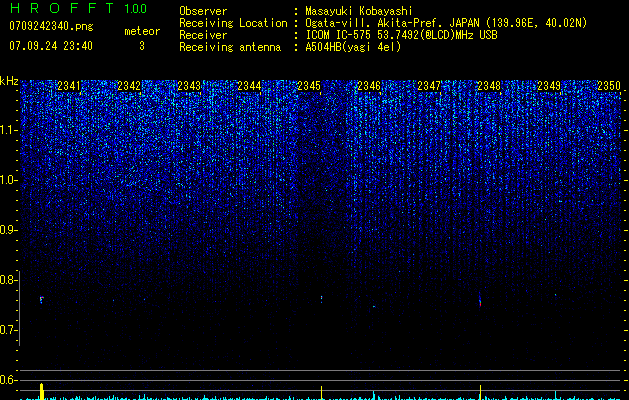Click the 2347 time marker
The height and width of the screenshot is (400, 629).
[x=429, y=86]
